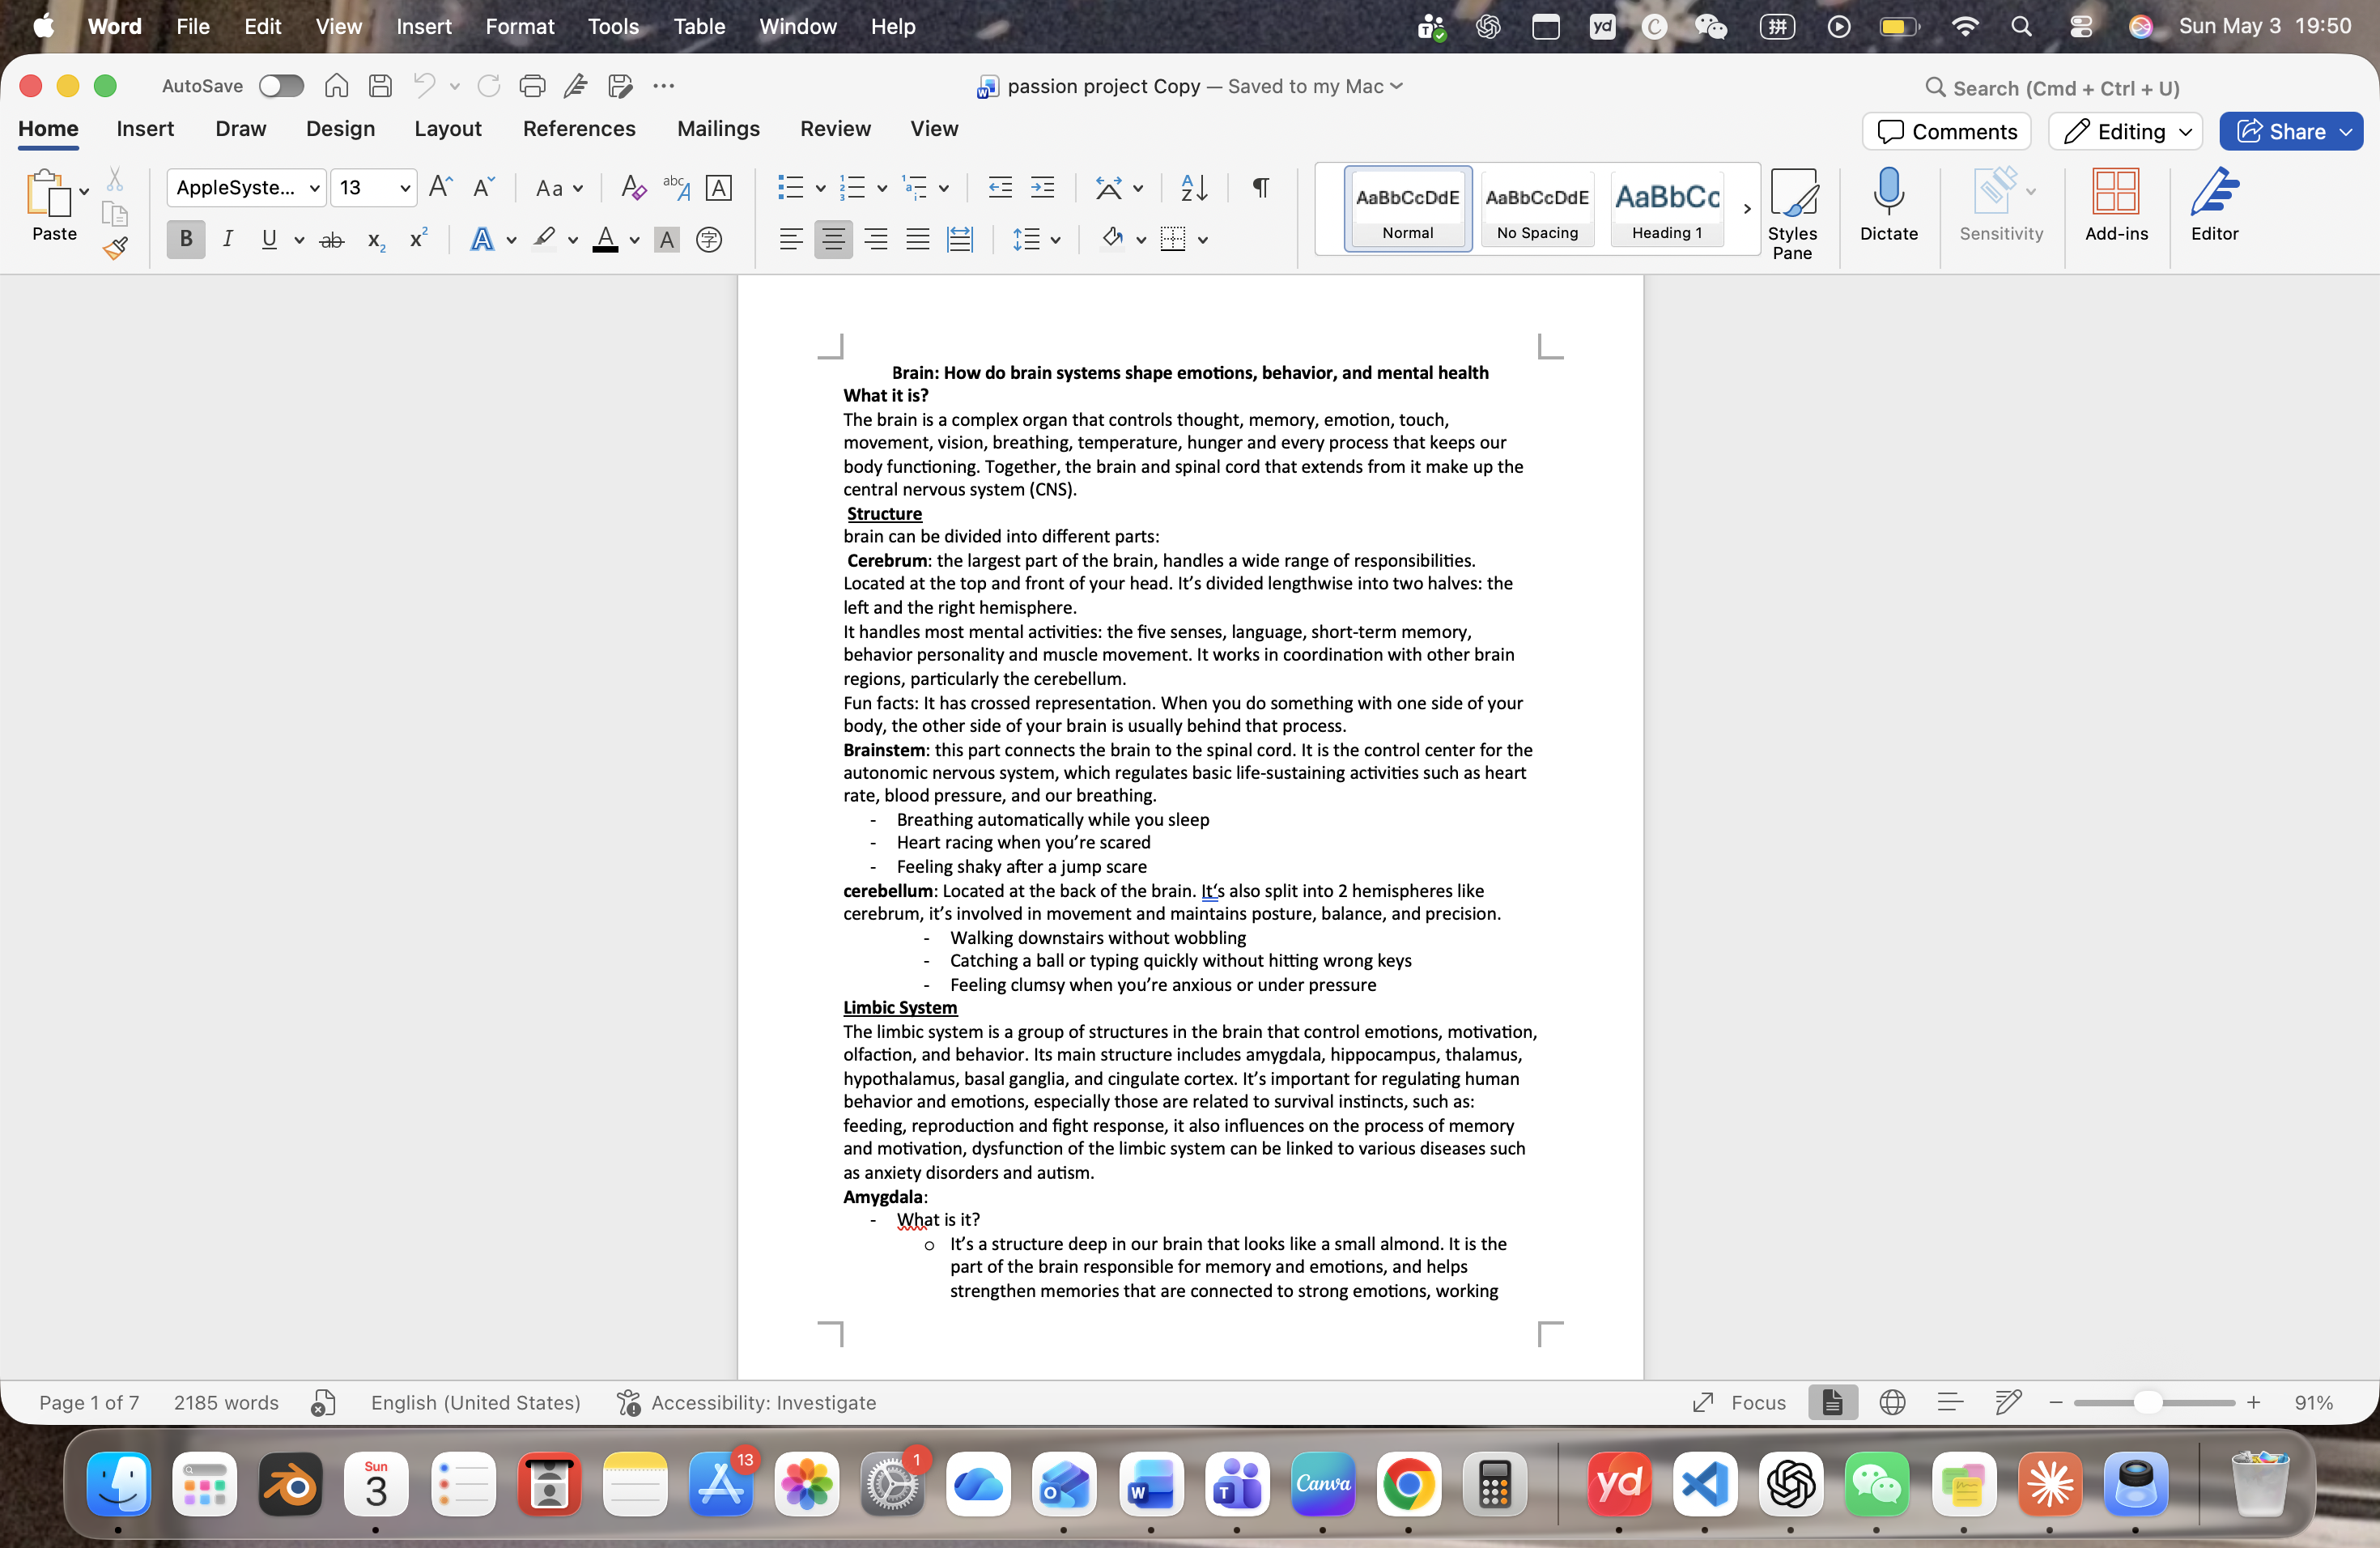Viewport: 2380px width, 1548px height.
Task: Click the Decrease Font Size icon
Action: (x=483, y=187)
